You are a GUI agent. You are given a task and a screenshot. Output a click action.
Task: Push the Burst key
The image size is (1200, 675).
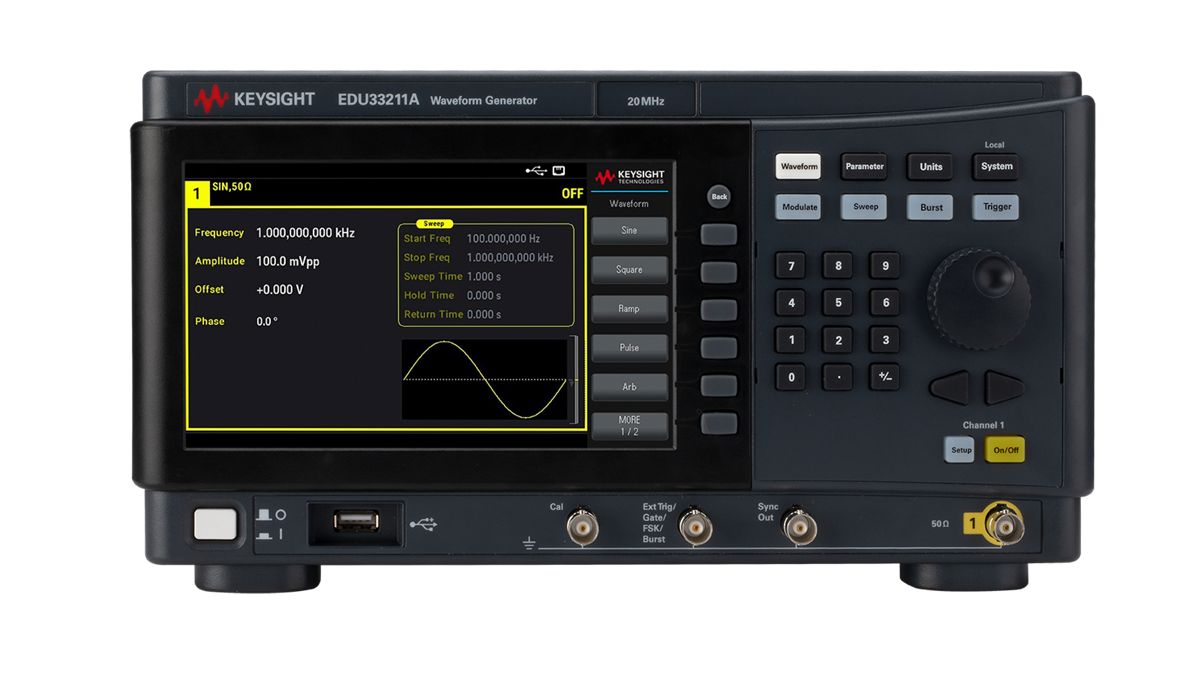click(931, 207)
